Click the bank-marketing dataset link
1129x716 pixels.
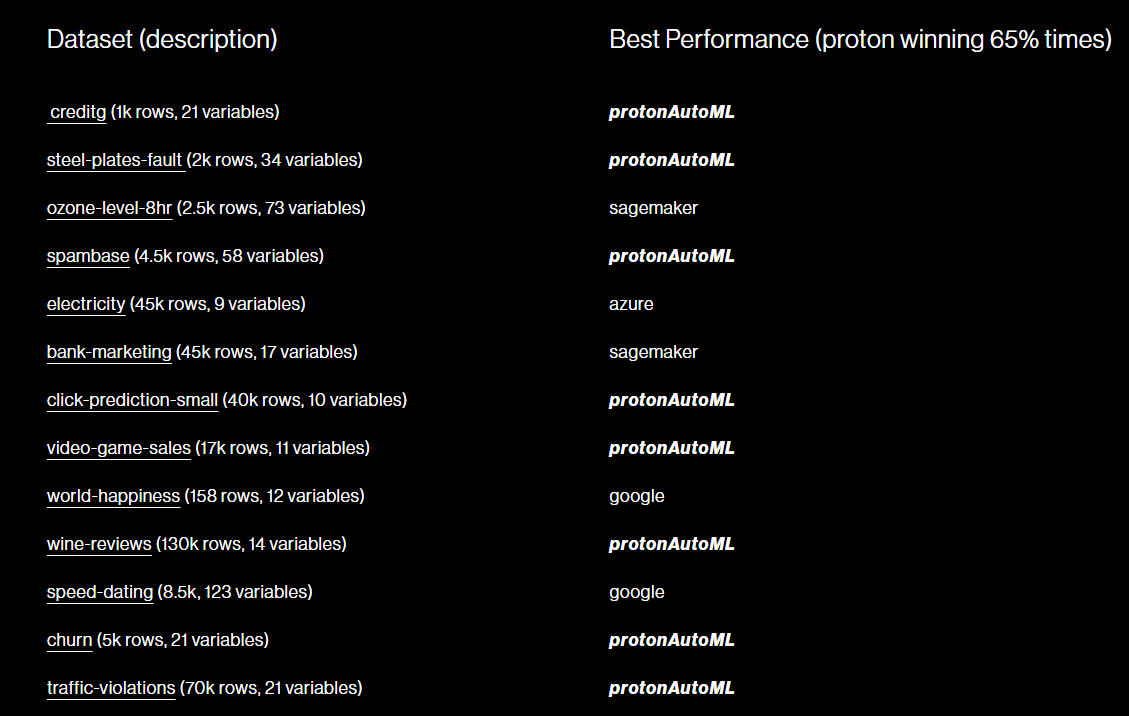pyautogui.click(x=109, y=352)
